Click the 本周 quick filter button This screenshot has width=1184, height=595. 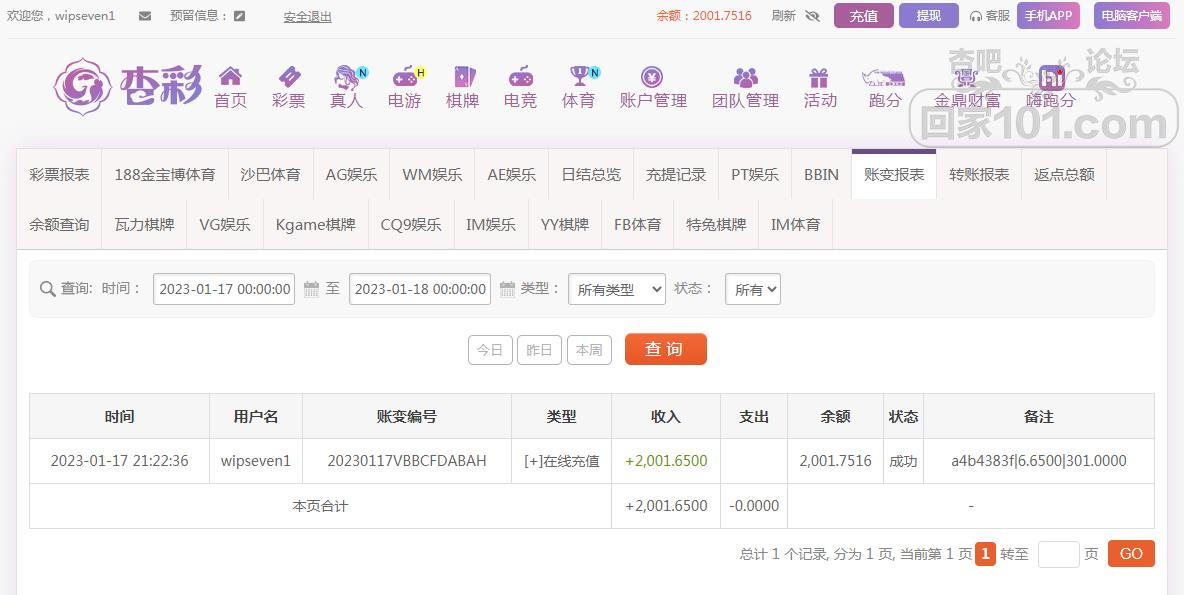click(589, 350)
